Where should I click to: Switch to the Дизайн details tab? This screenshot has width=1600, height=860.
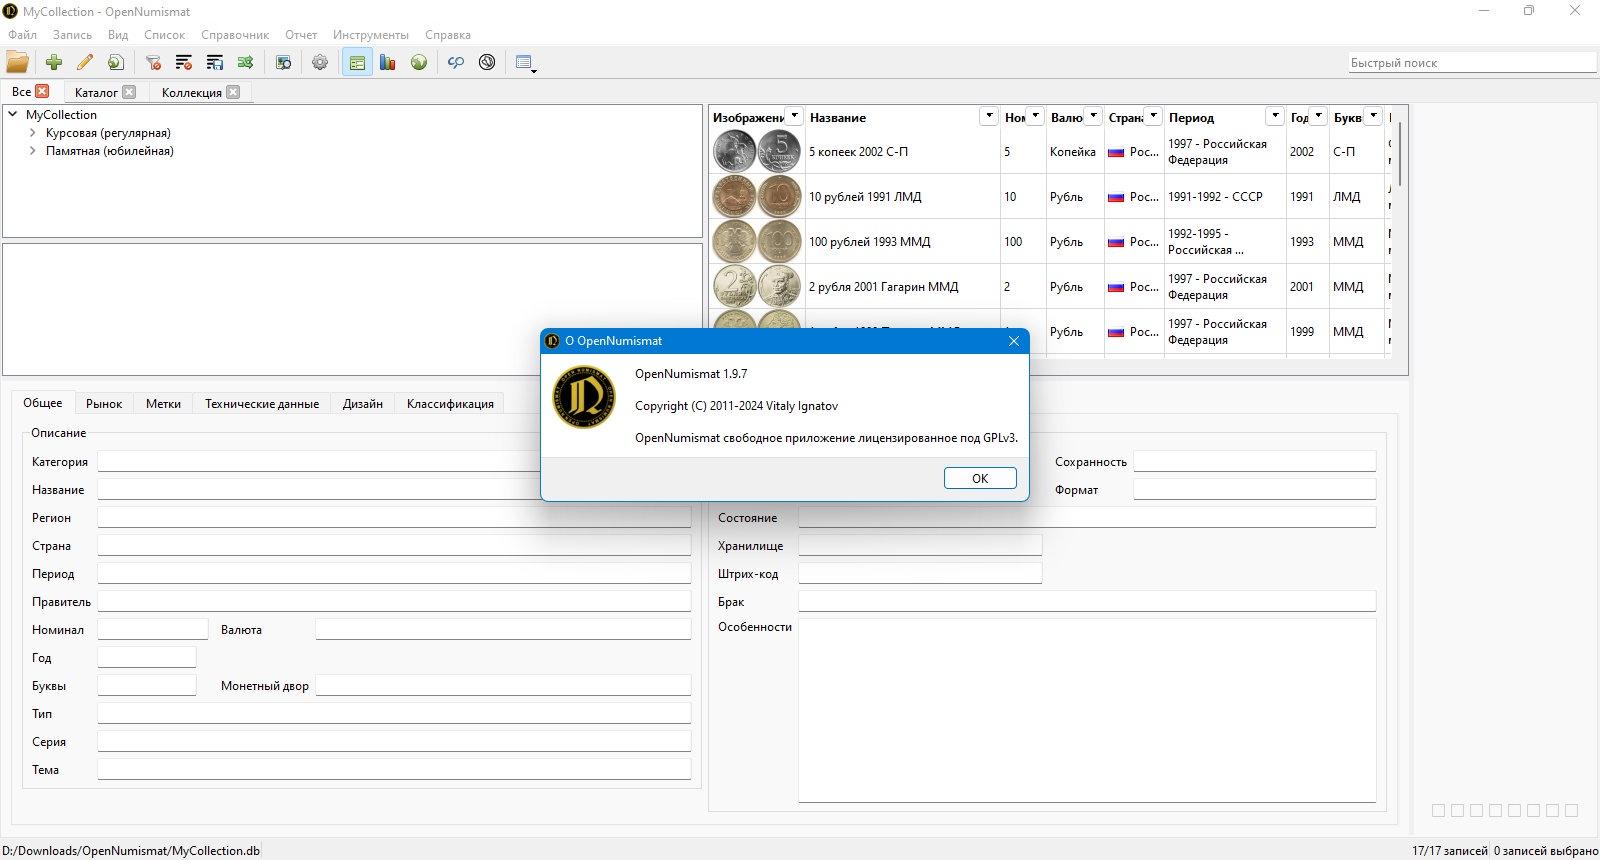[x=363, y=403]
